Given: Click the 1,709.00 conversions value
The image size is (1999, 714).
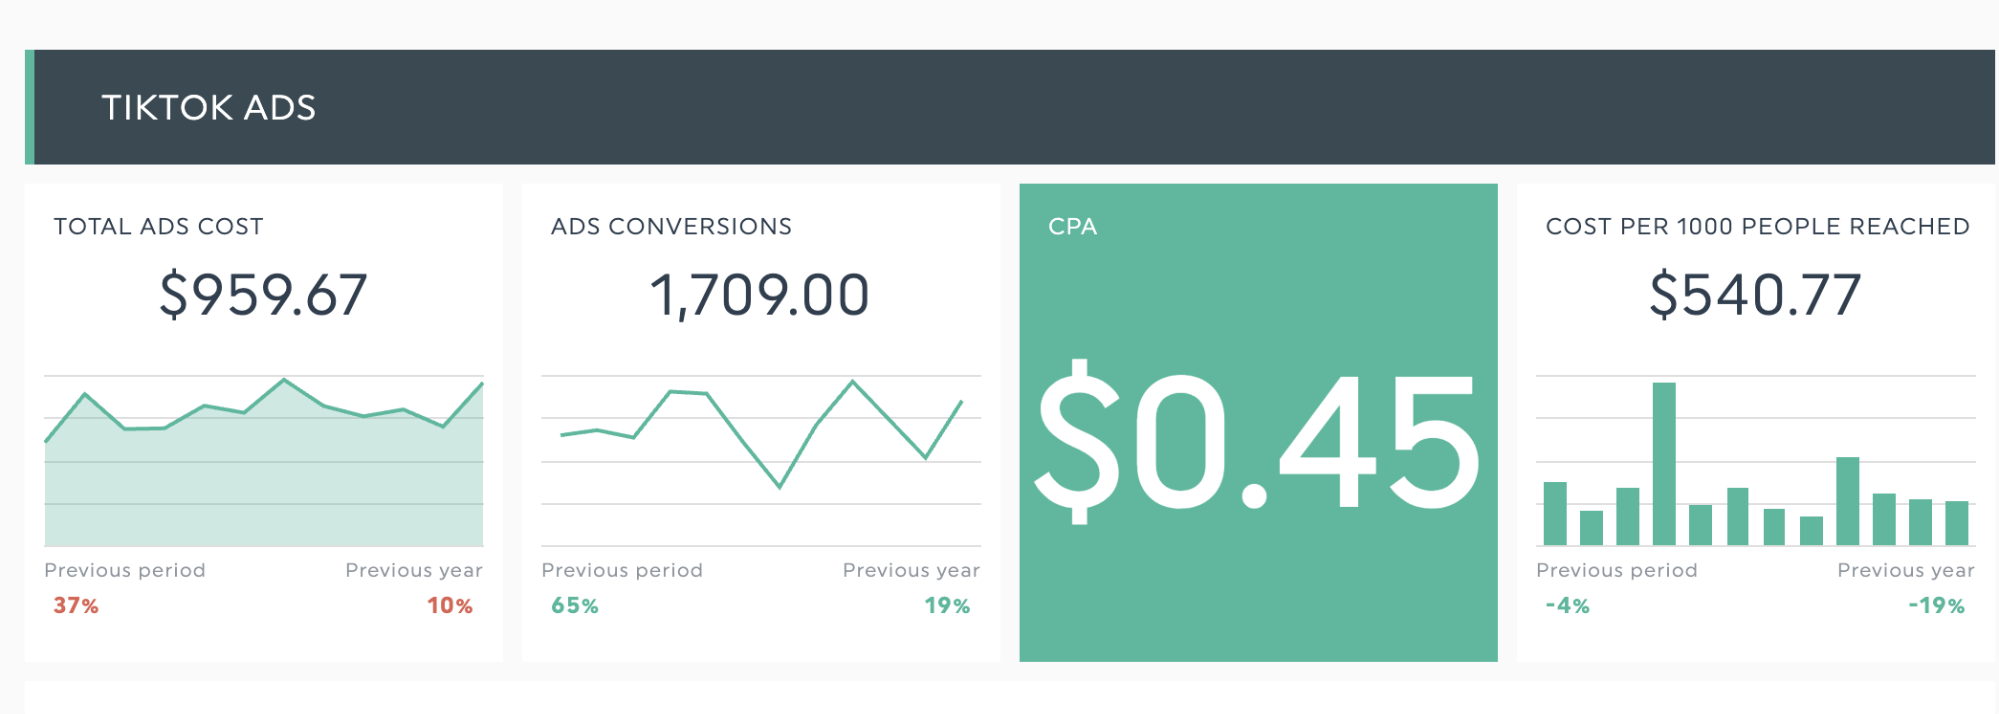Looking at the screenshot, I should [760, 295].
